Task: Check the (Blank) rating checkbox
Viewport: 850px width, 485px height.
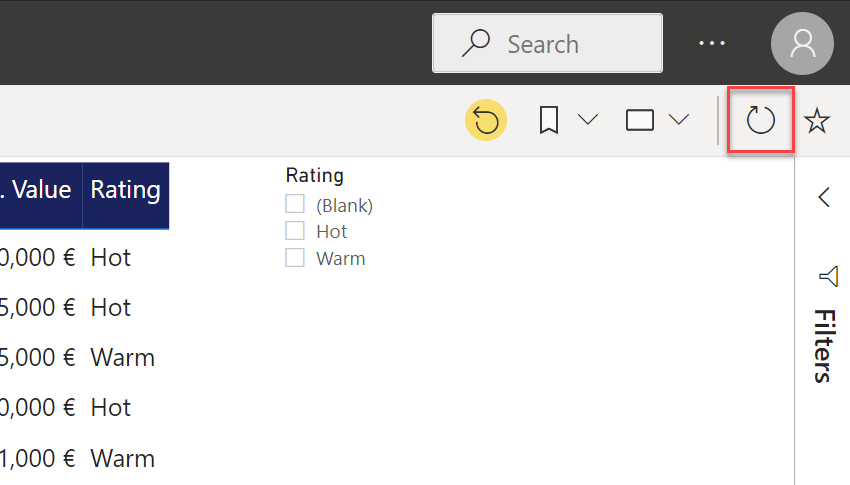Action: [295, 204]
